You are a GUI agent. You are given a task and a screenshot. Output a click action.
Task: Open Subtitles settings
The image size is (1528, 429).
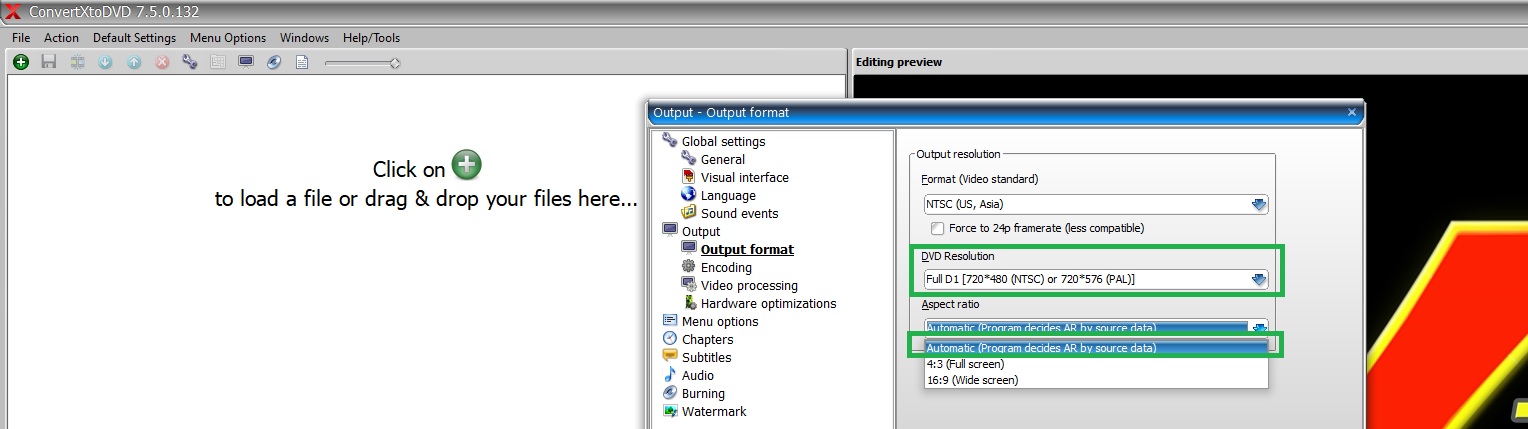706,357
